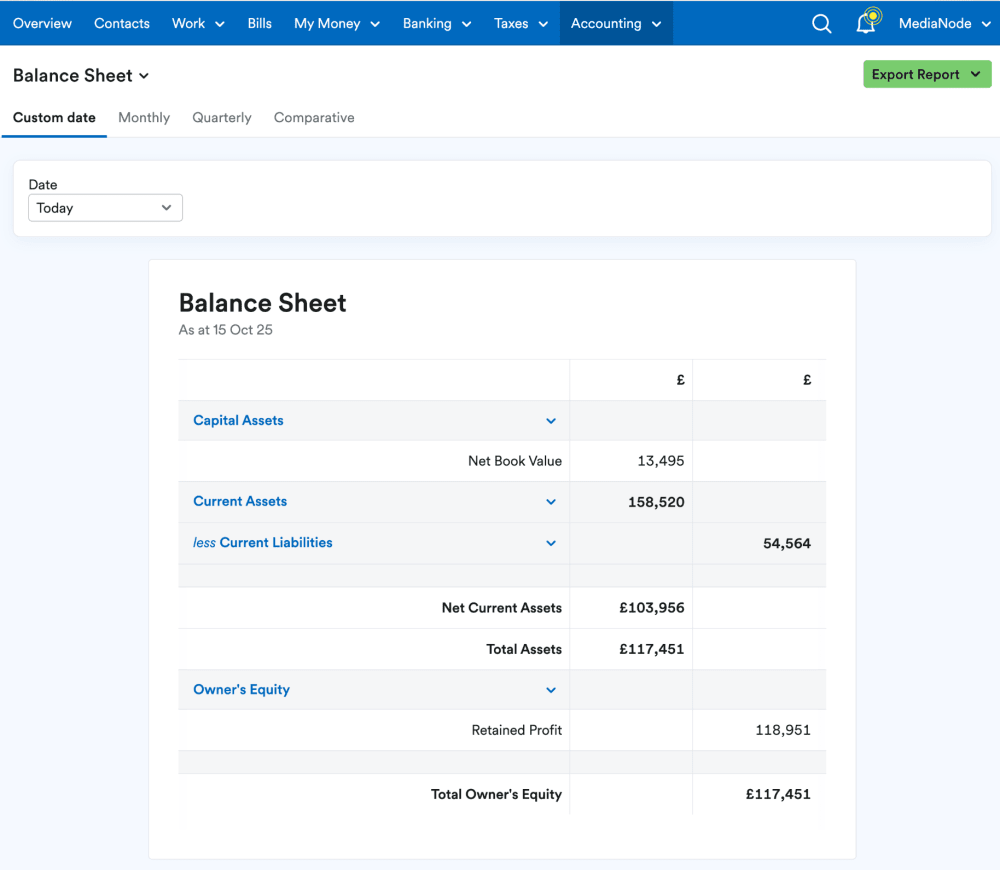1000x870 pixels.
Task: Expand the Capital Assets section
Action: pyautogui.click(x=551, y=420)
